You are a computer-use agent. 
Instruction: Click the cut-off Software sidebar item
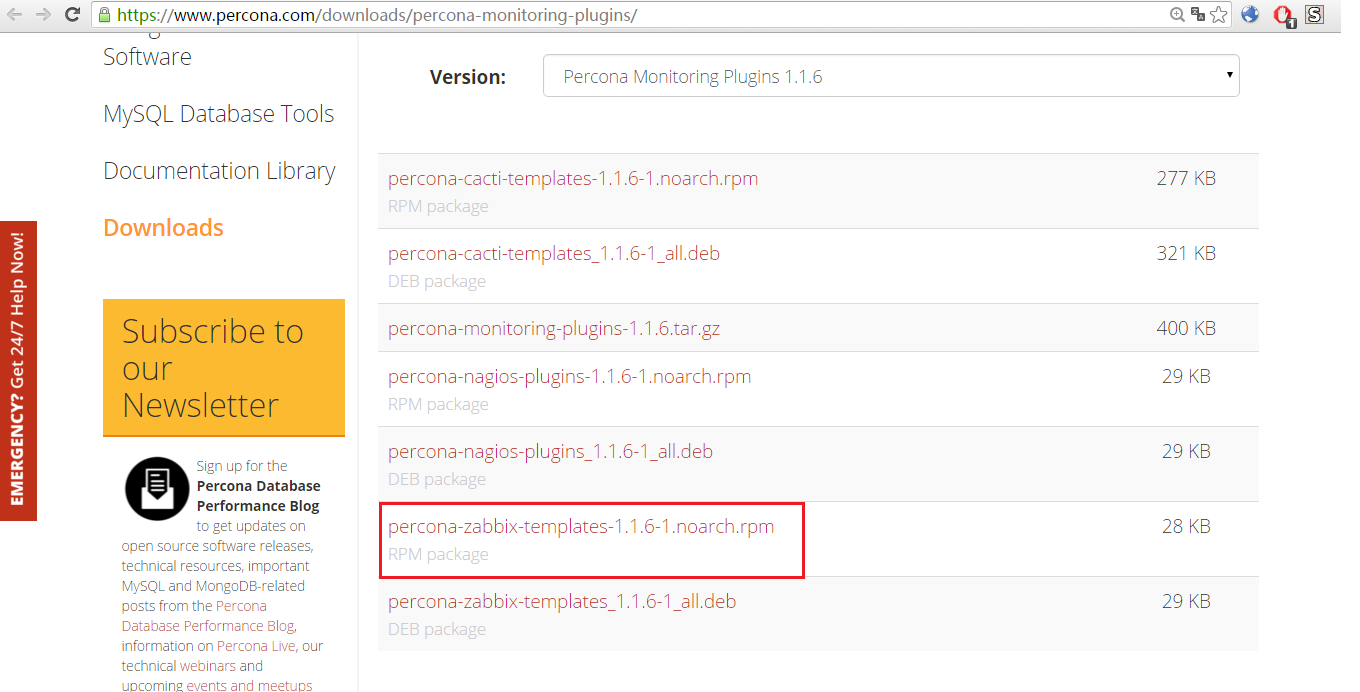147,57
